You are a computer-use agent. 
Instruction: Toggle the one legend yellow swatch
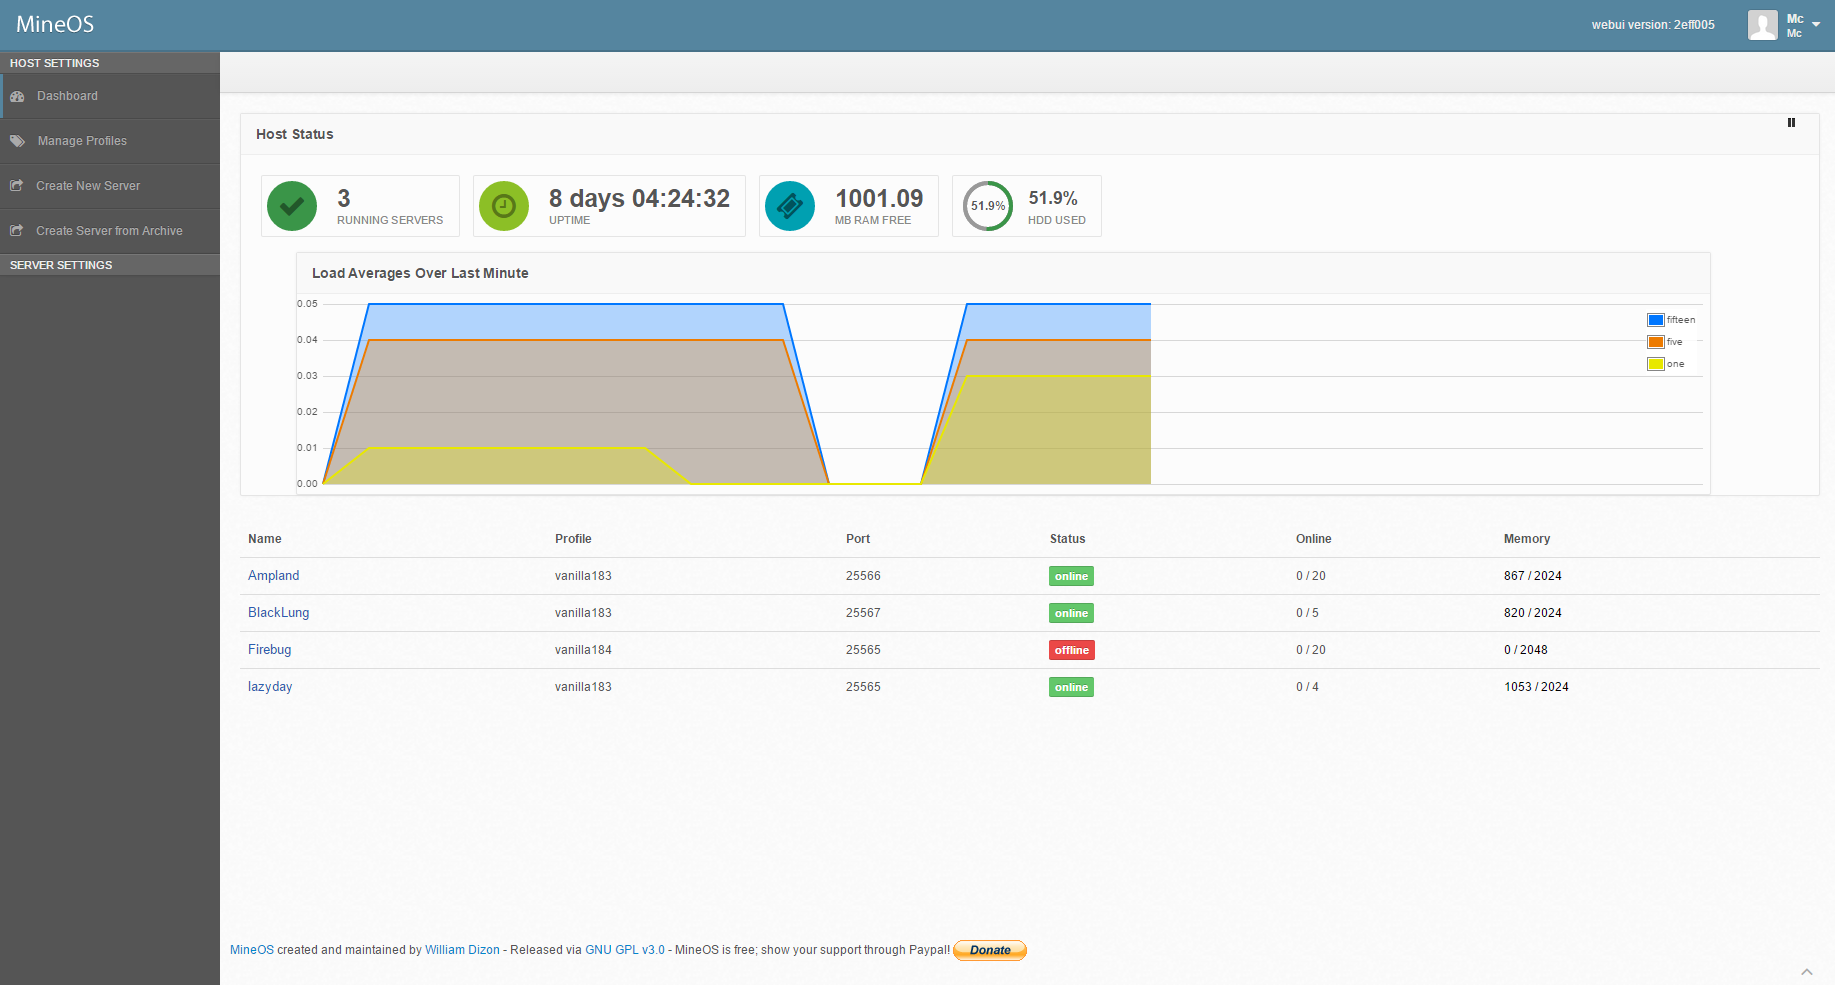pyautogui.click(x=1656, y=364)
